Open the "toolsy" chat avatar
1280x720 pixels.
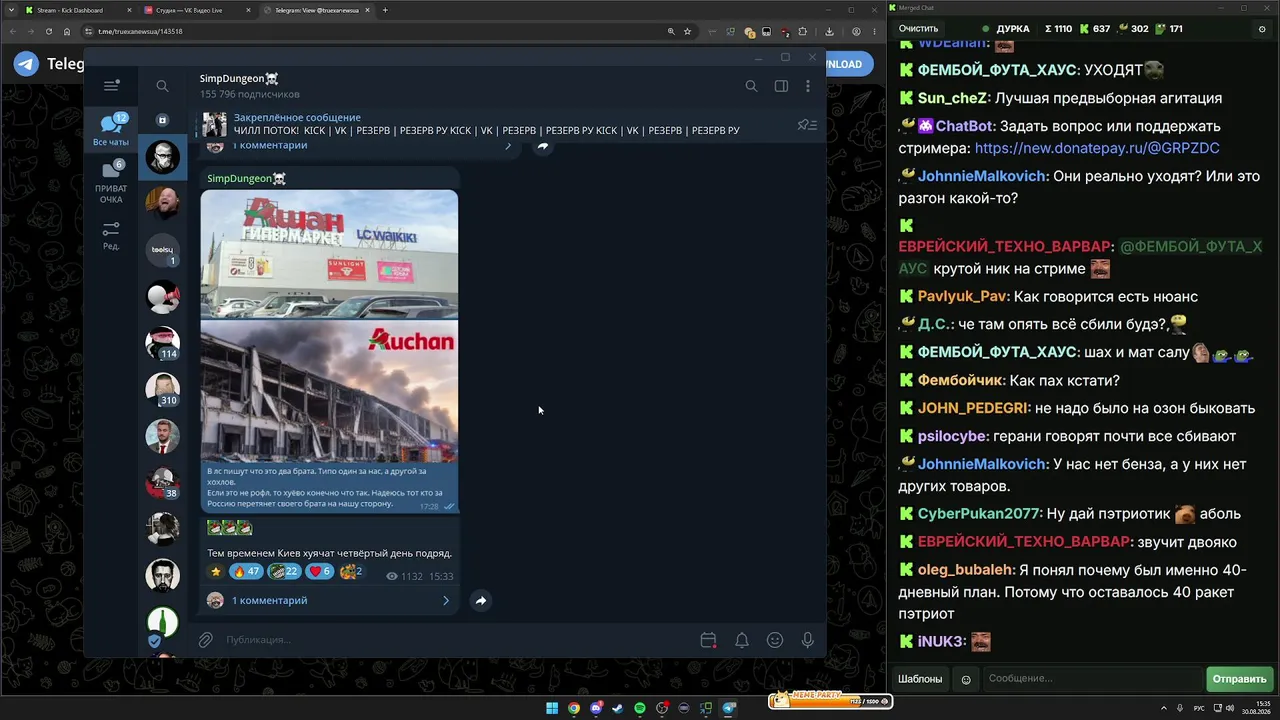163,250
